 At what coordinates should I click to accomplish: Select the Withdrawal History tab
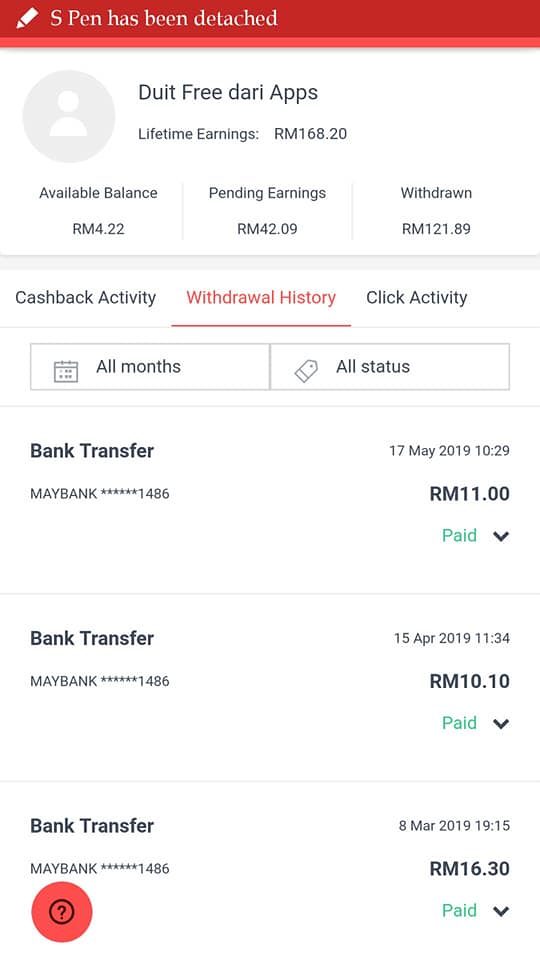coord(261,298)
